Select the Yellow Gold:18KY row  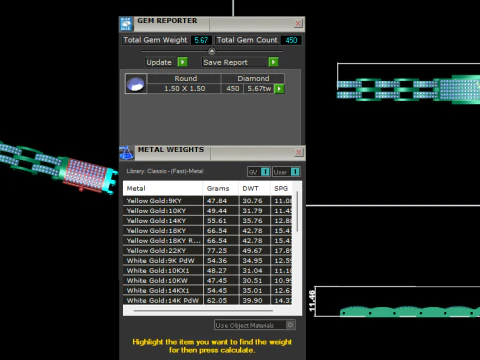click(x=208, y=231)
